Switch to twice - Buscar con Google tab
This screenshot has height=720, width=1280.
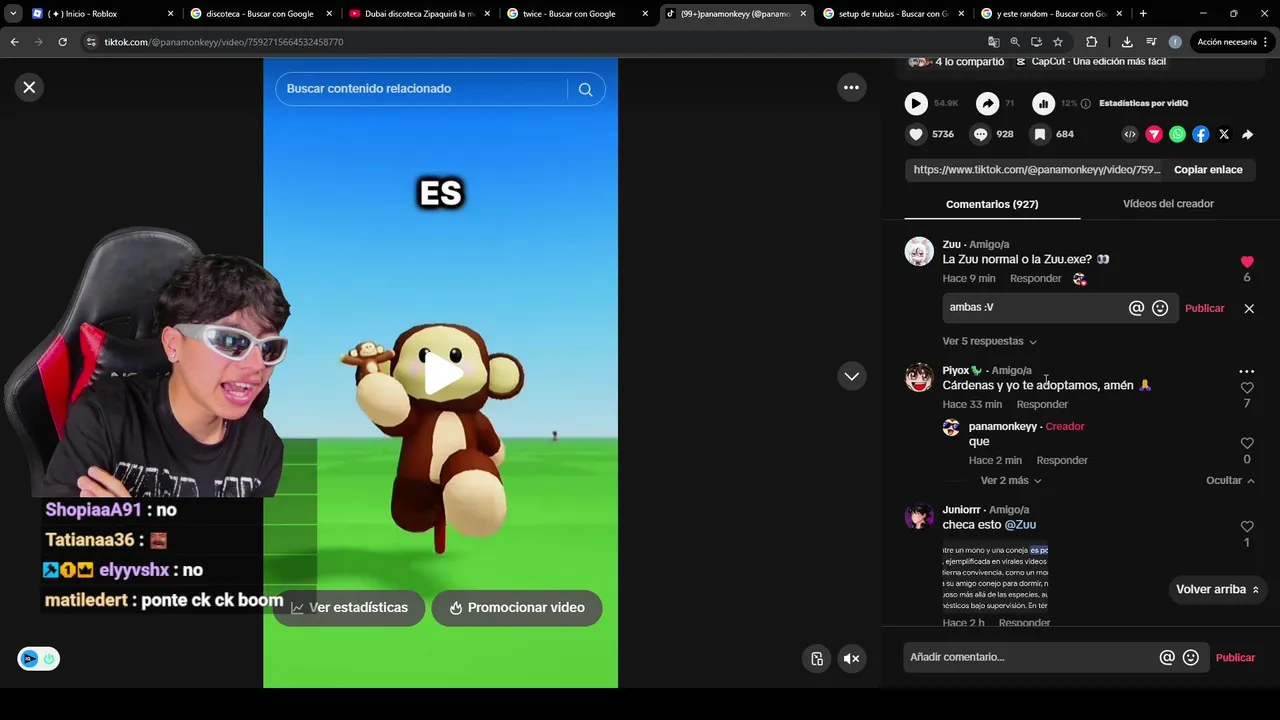576,14
